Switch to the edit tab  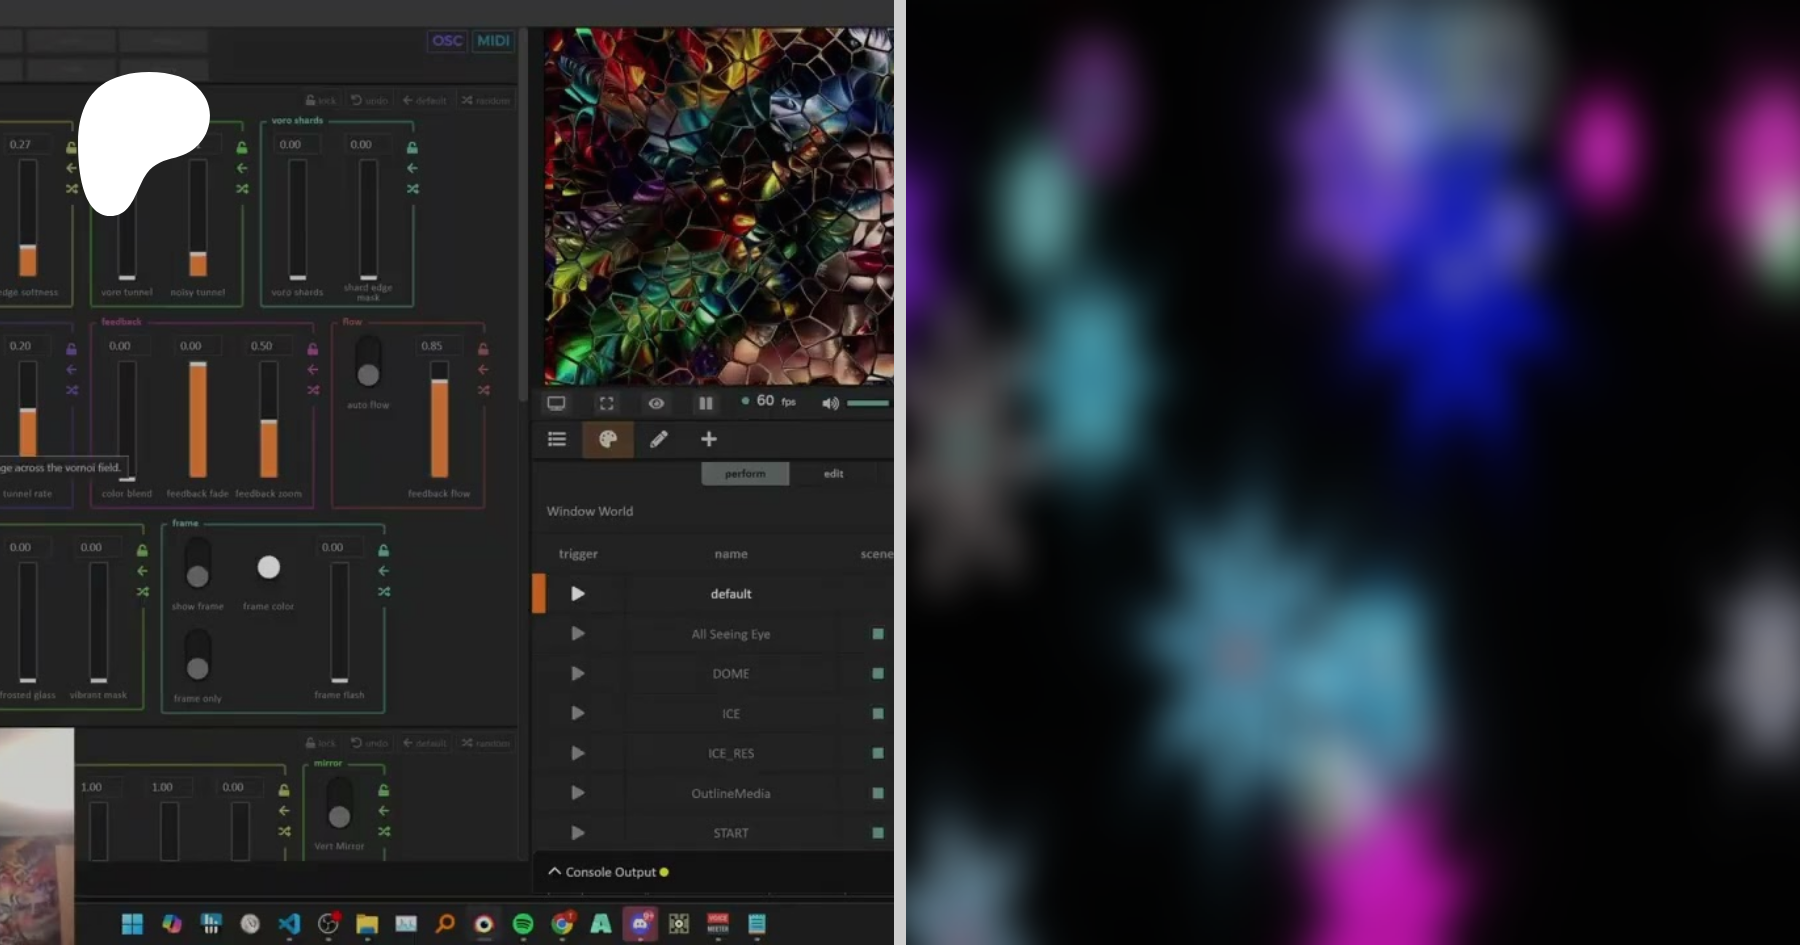(x=833, y=474)
